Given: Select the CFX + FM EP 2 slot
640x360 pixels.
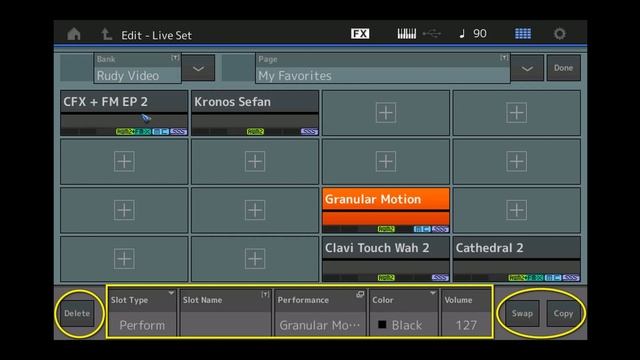Looking at the screenshot, I should [124, 113].
